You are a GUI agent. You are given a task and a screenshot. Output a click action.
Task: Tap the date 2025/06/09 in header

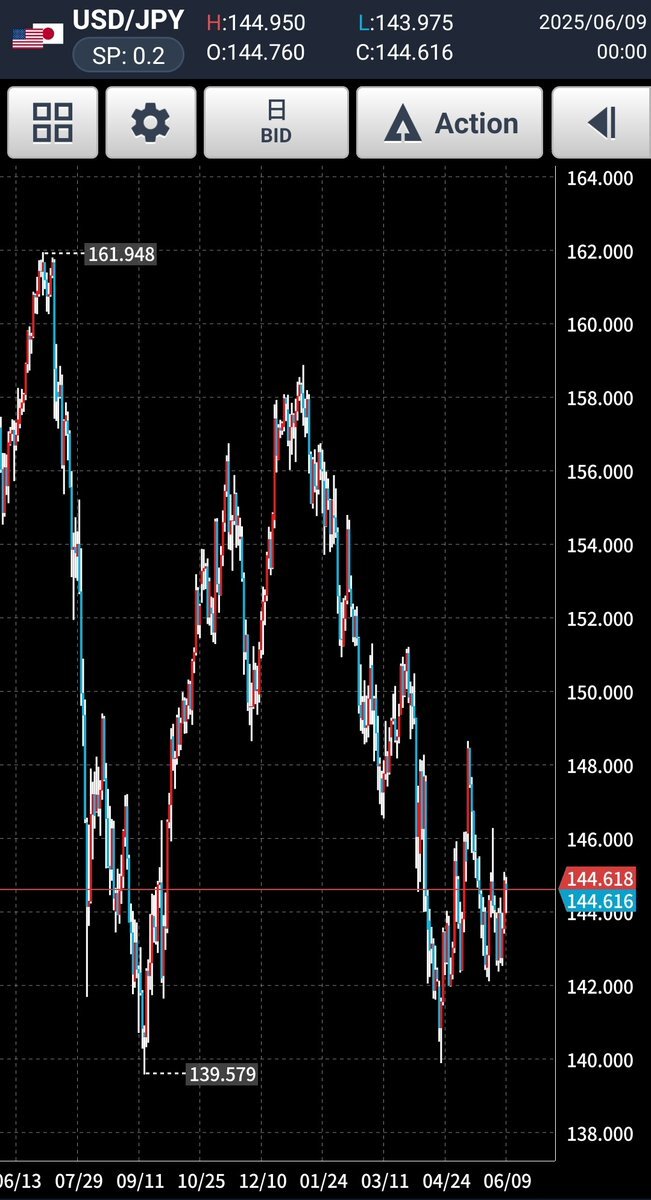point(593,21)
